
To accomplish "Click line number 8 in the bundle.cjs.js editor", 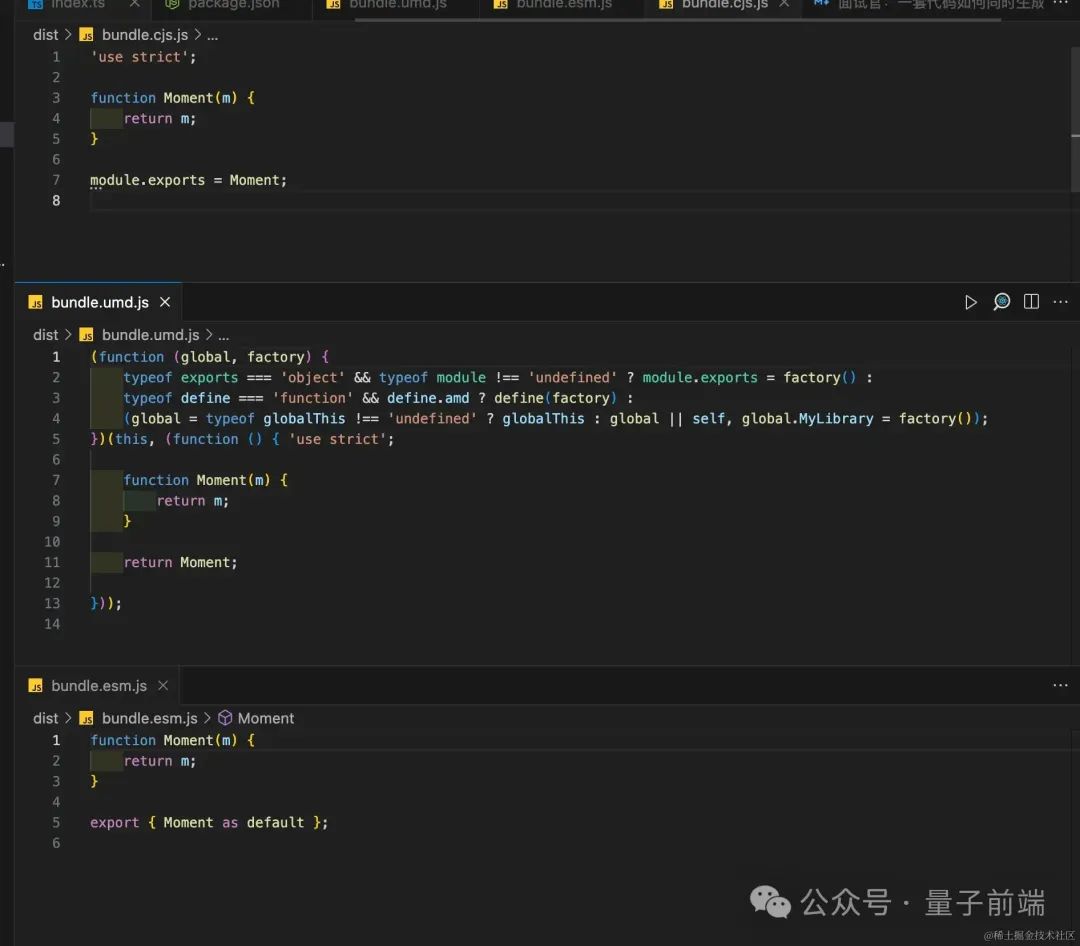I will 56,200.
